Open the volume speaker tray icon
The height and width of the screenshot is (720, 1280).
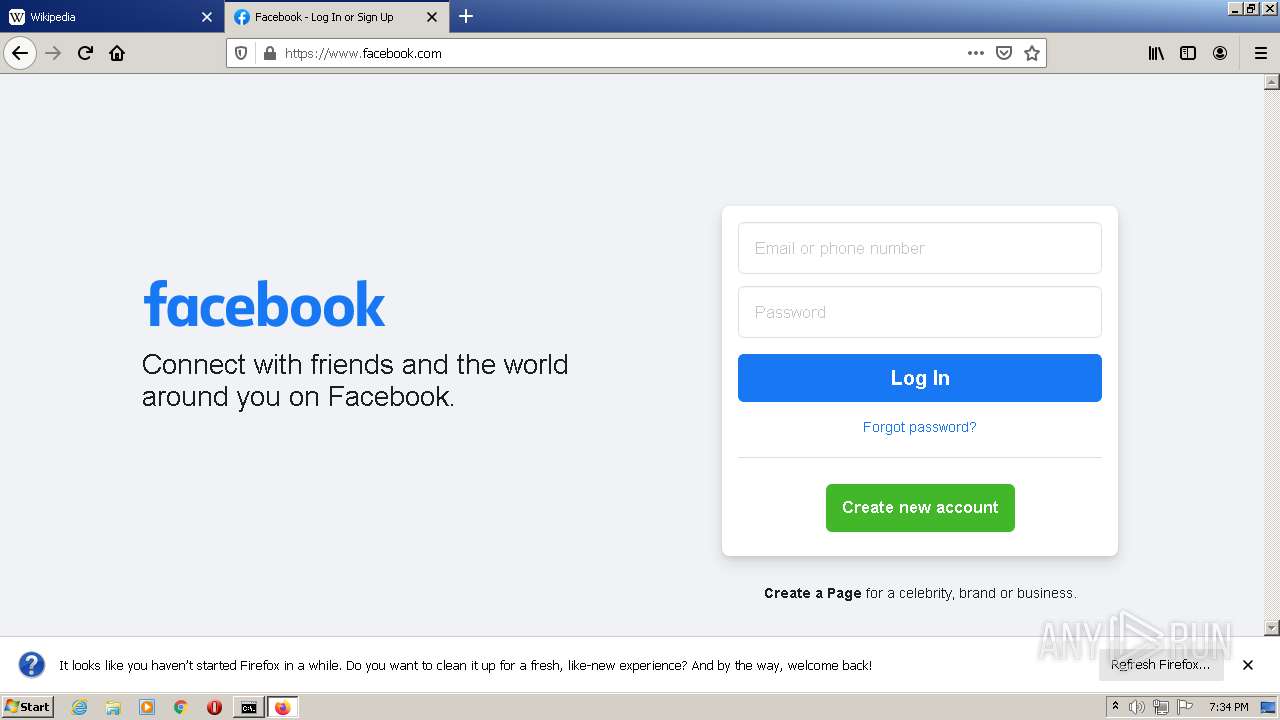(x=1137, y=707)
